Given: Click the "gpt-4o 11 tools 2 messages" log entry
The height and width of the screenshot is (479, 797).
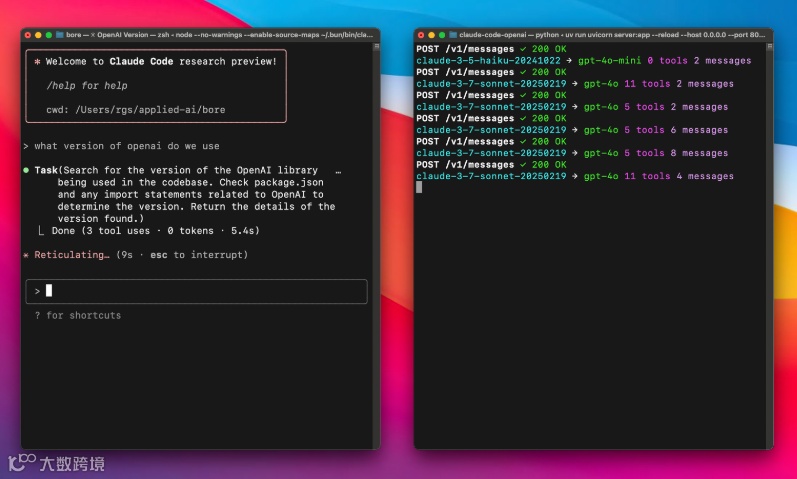Looking at the screenshot, I should click(659, 84).
